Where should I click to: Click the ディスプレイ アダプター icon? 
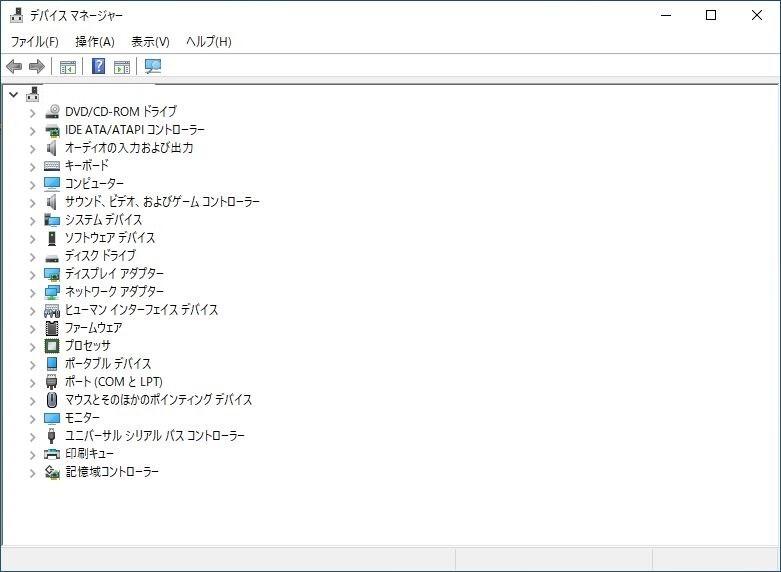point(52,274)
